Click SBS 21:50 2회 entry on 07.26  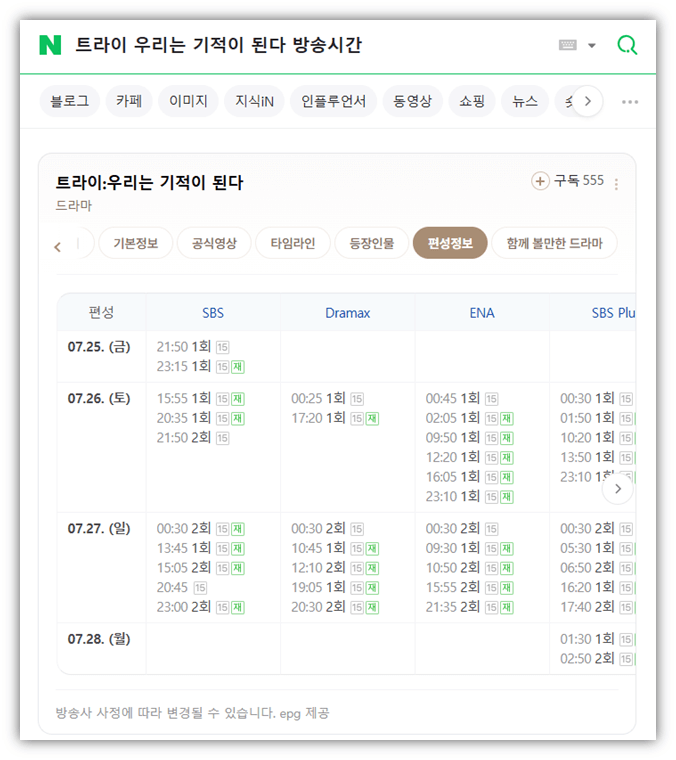[x=193, y=438]
